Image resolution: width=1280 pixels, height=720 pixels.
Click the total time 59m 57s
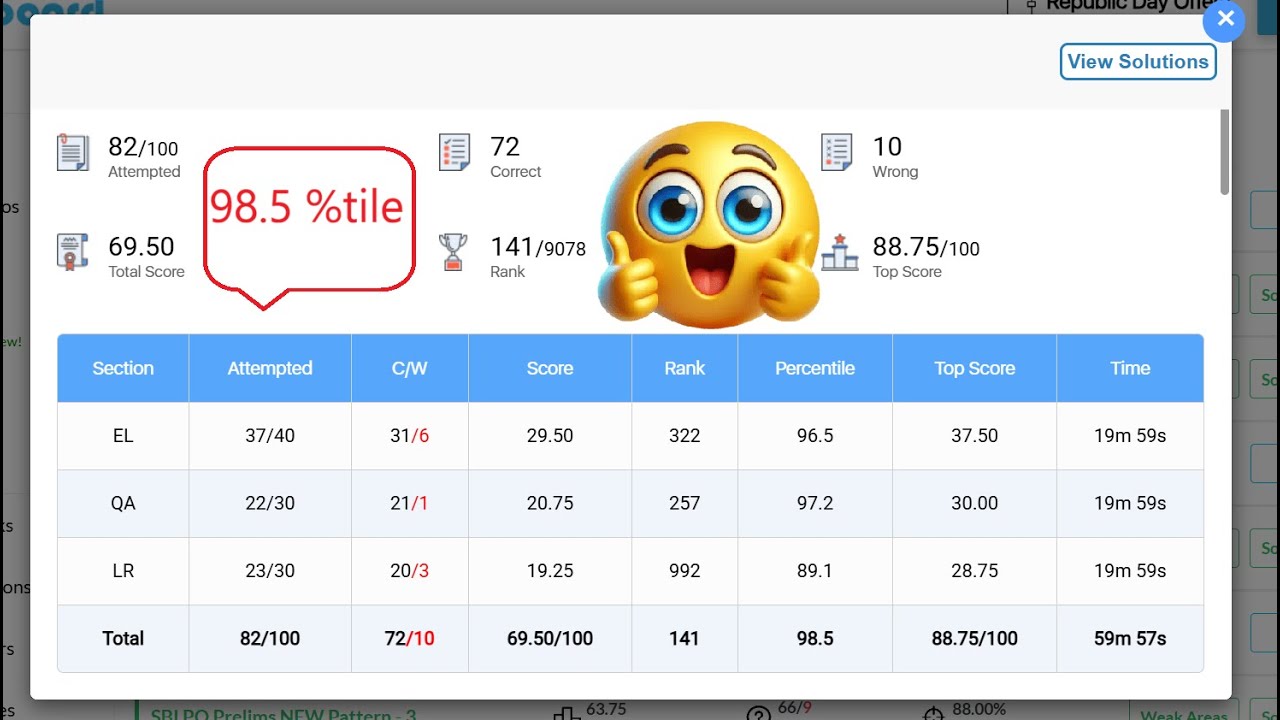click(x=1130, y=638)
